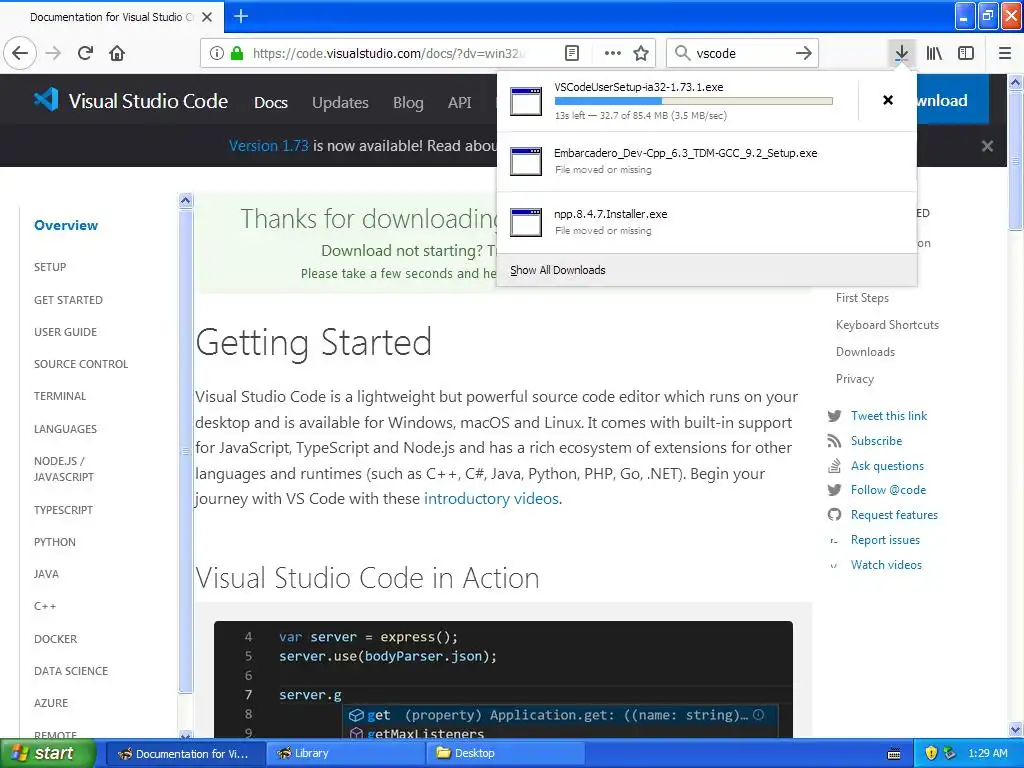Select the npp.8.4.7.Installer.exe download entry

coord(707,222)
